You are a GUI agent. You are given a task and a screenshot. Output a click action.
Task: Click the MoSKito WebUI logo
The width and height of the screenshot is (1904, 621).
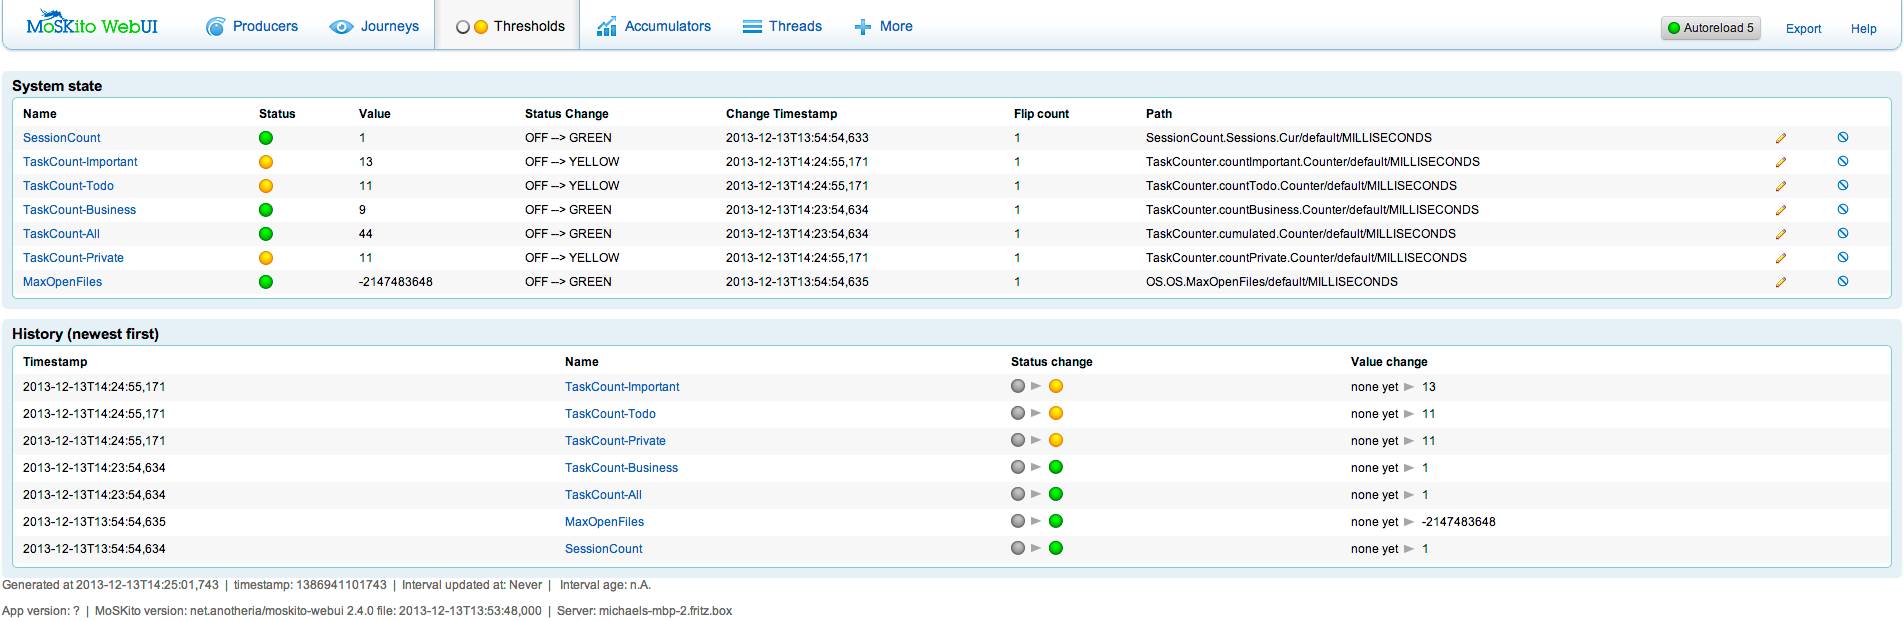pyautogui.click(x=92, y=24)
